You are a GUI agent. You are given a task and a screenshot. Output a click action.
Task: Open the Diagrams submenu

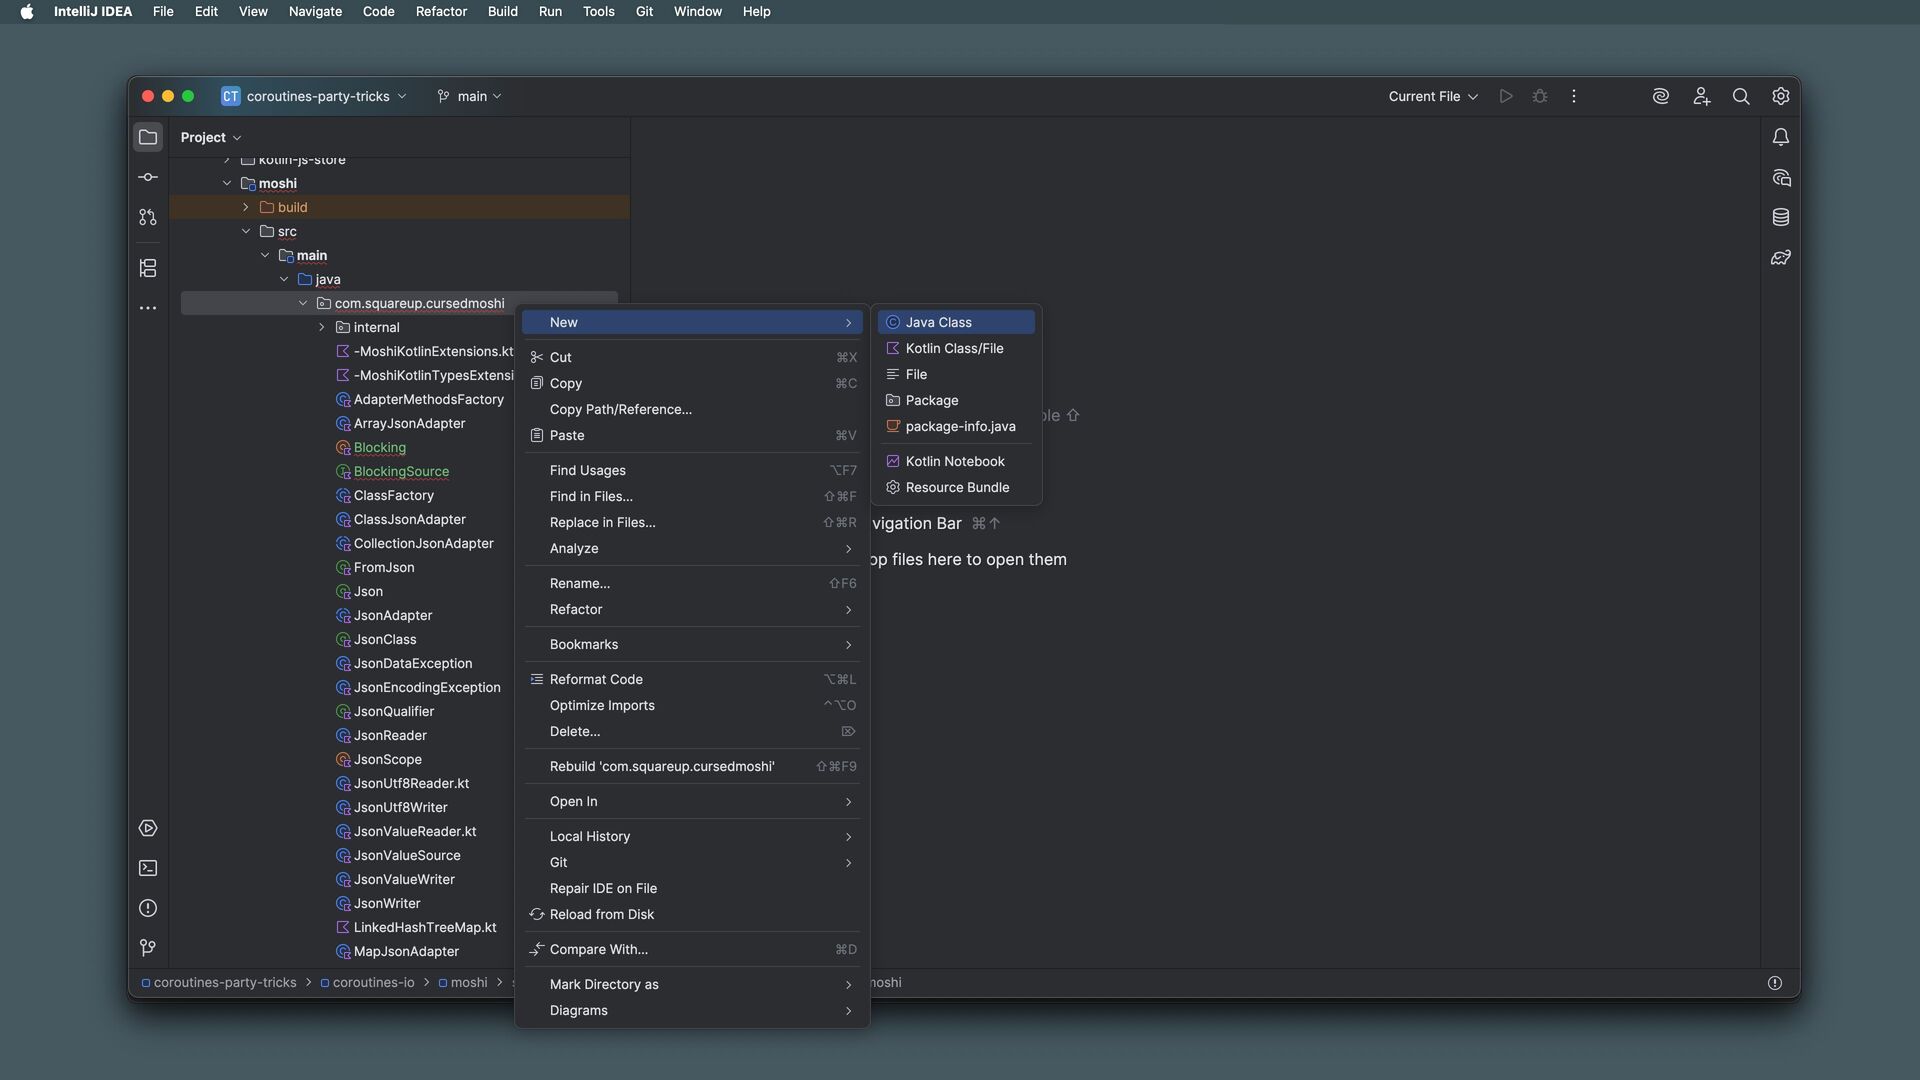(692, 1010)
